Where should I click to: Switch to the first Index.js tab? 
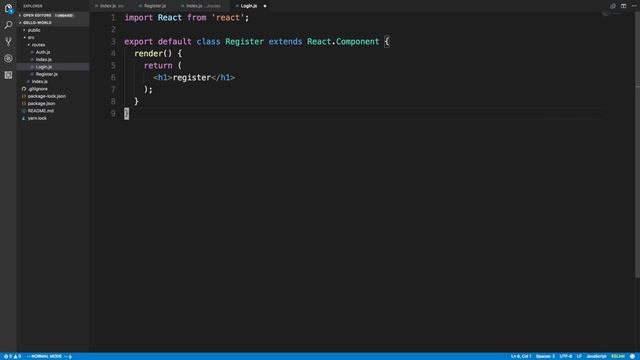click(111, 6)
